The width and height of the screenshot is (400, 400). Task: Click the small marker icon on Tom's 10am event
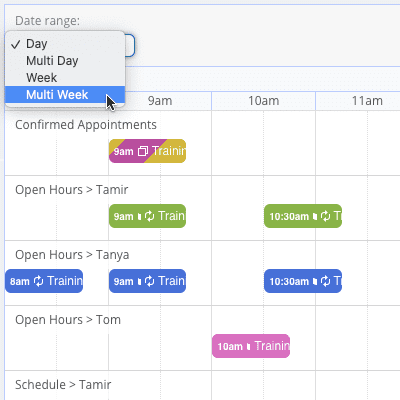[248, 347]
